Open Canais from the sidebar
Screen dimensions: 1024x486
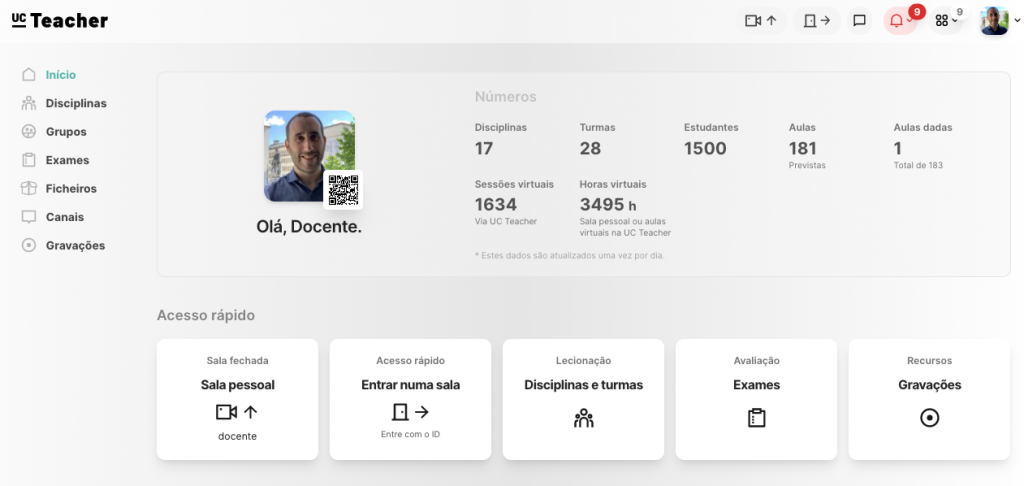(x=65, y=217)
